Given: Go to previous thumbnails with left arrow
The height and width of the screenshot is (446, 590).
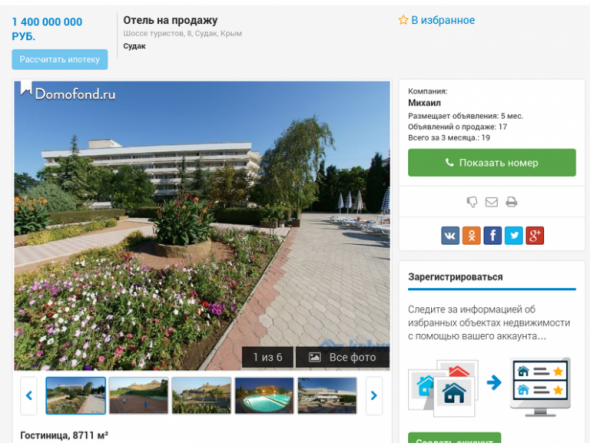Looking at the screenshot, I should 29,396.
